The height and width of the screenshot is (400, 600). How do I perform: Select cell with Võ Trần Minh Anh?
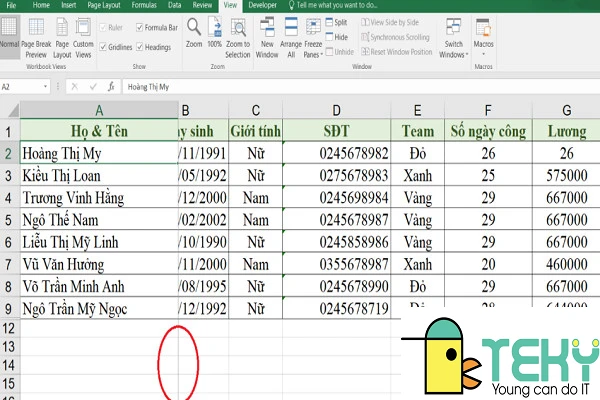pyautogui.click(x=99, y=286)
